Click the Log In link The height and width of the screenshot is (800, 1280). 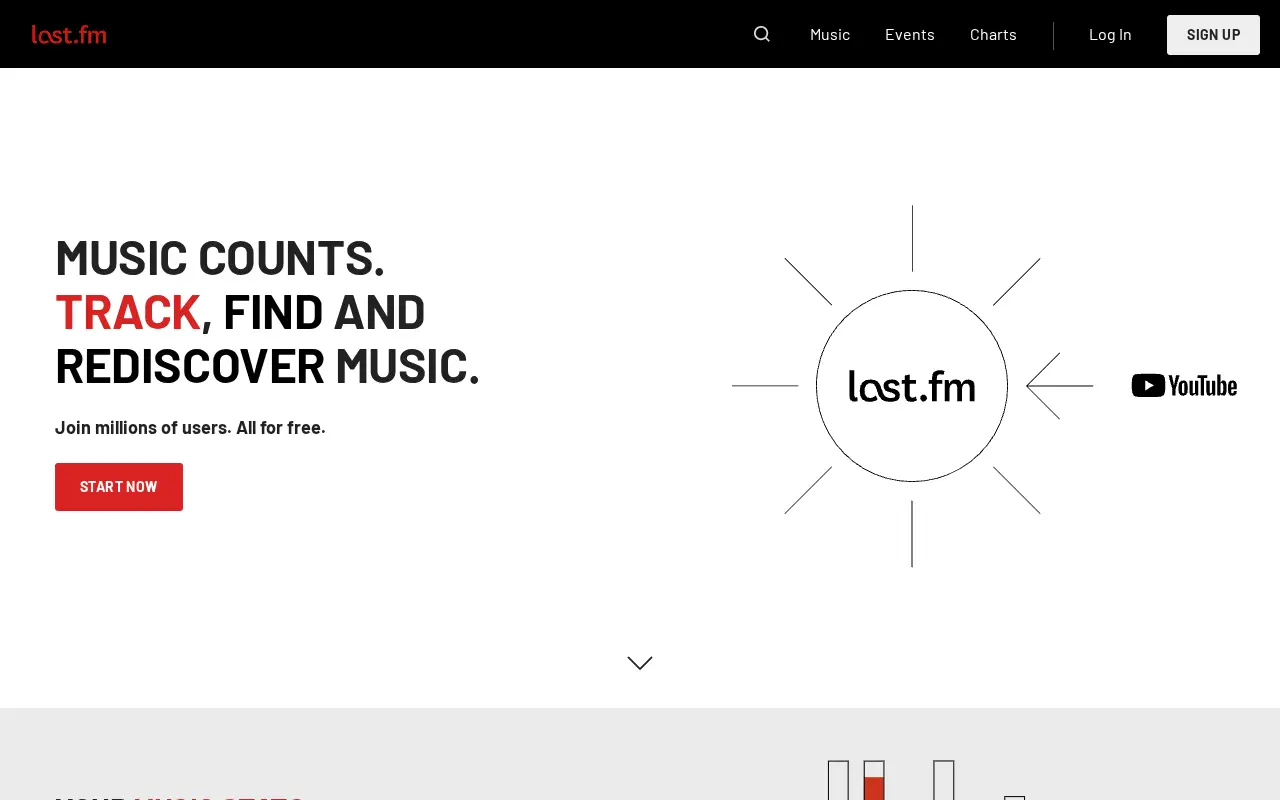(1110, 34)
